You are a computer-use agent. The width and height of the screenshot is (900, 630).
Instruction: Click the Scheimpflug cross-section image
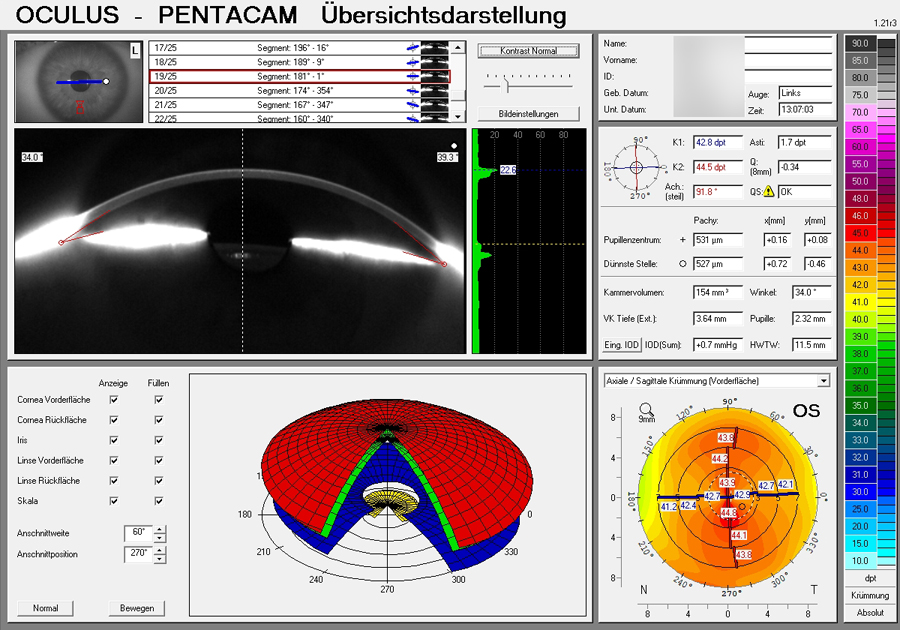pos(240,240)
